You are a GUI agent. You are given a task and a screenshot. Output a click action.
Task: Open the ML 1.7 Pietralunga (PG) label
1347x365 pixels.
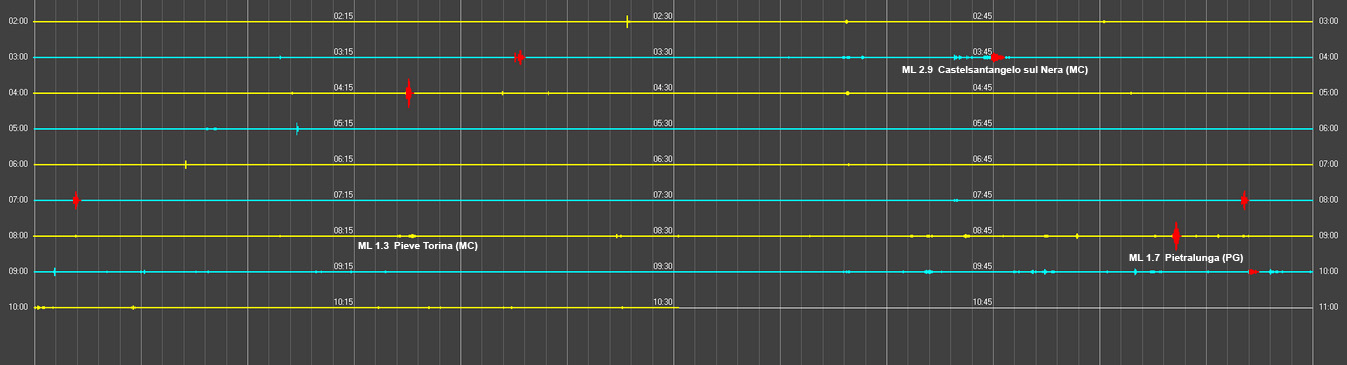coord(1186,258)
